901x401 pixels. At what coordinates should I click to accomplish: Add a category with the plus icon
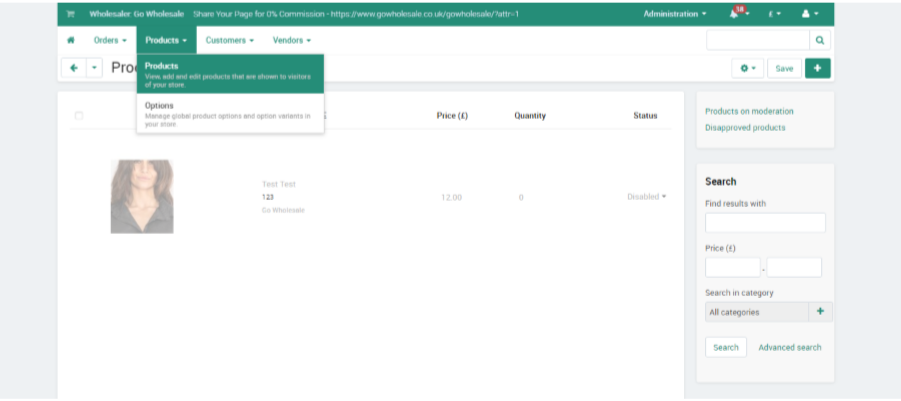[x=820, y=311]
